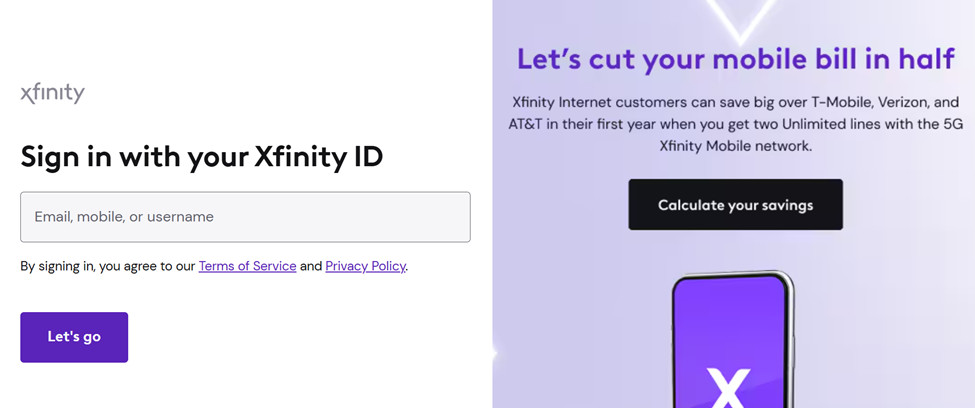Click the 'Sign in with your Xfinity ID' heading

pyautogui.click(x=201, y=157)
